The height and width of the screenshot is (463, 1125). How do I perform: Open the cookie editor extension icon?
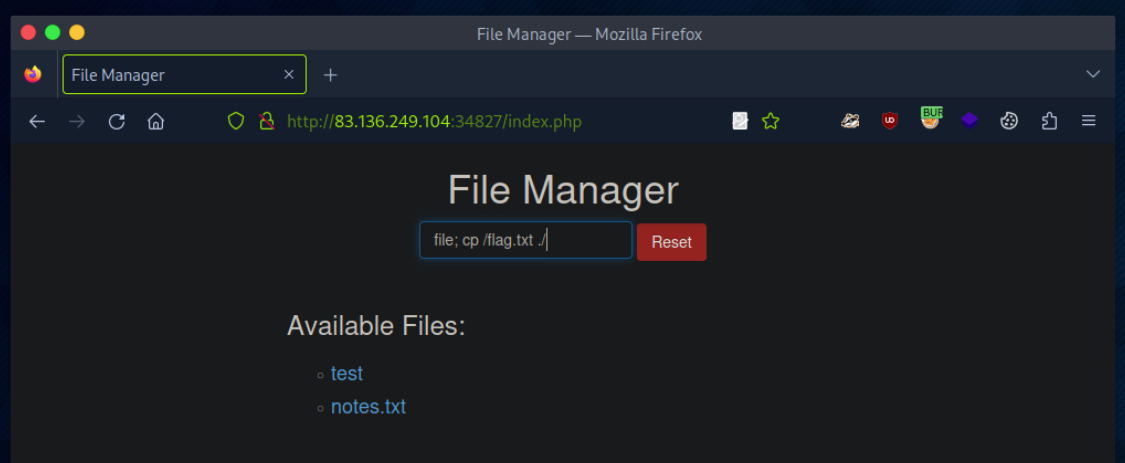[1009, 122]
